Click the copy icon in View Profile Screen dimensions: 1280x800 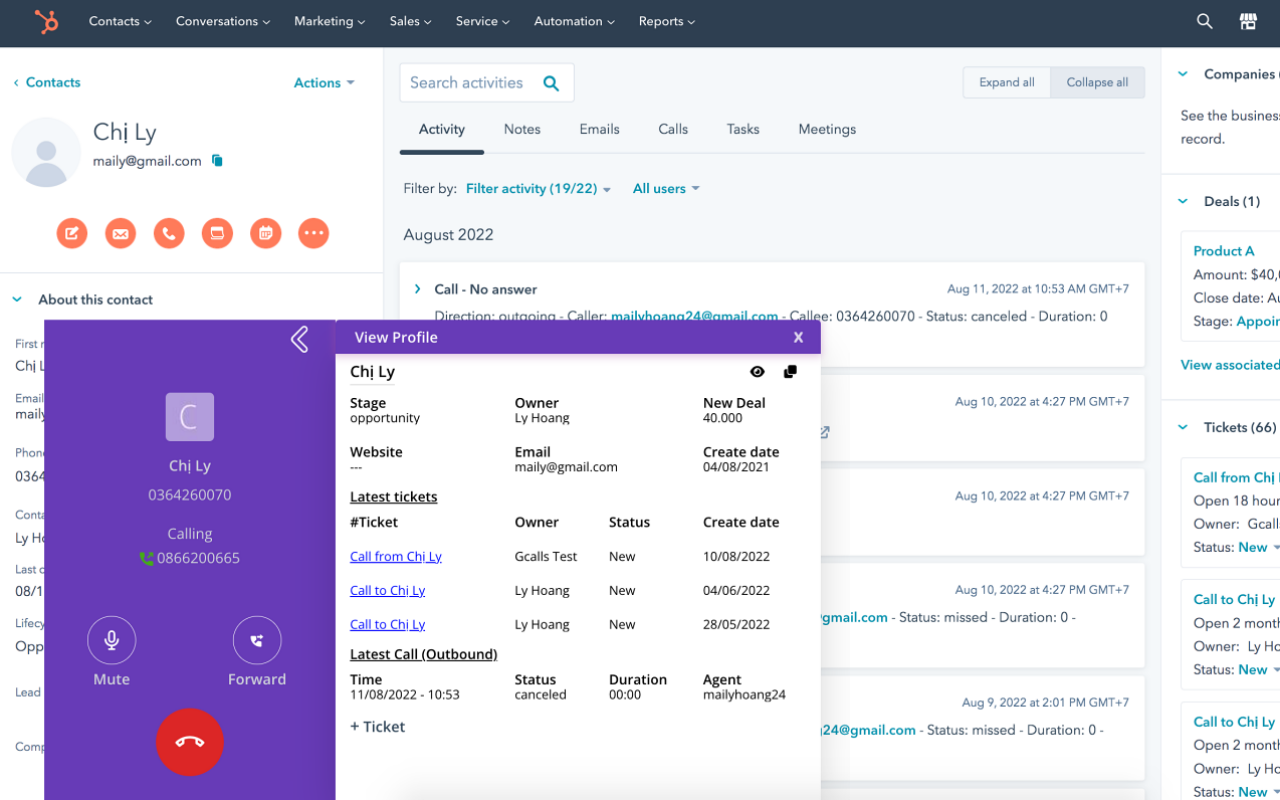tap(790, 372)
